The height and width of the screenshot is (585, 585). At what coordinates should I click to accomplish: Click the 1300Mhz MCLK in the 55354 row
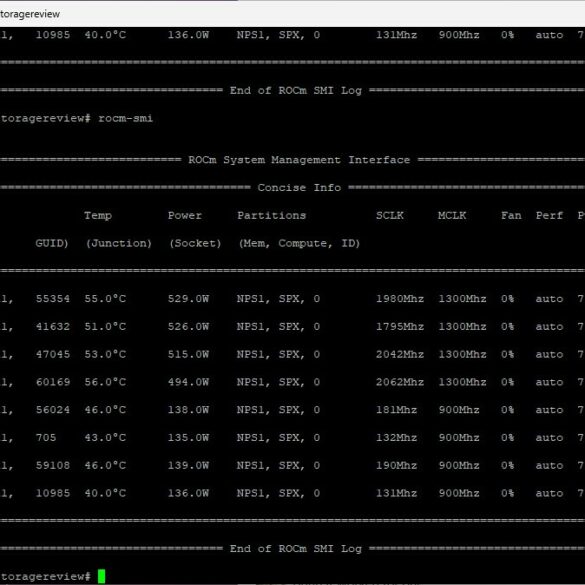coord(463,299)
